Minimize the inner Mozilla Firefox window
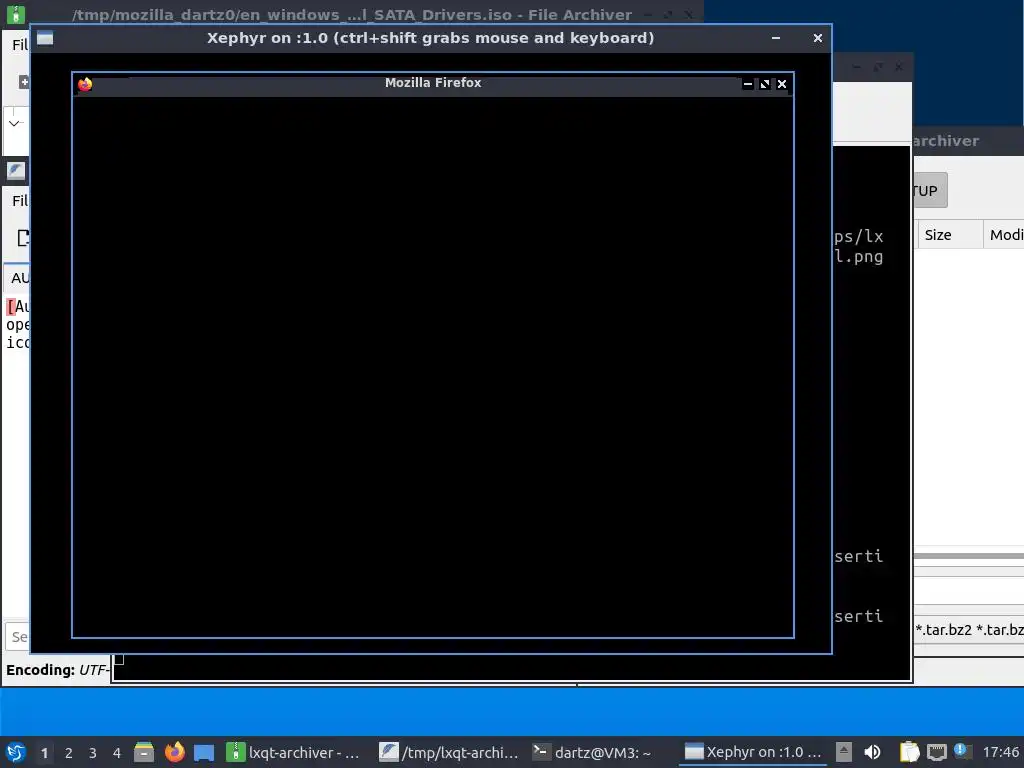The height and width of the screenshot is (768, 1024). click(x=748, y=84)
